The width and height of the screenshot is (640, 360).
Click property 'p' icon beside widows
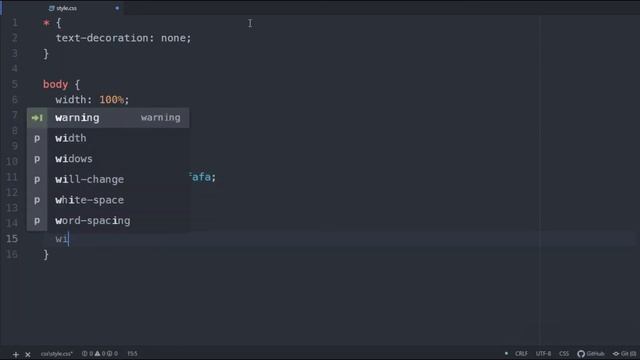tap(37, 159)
